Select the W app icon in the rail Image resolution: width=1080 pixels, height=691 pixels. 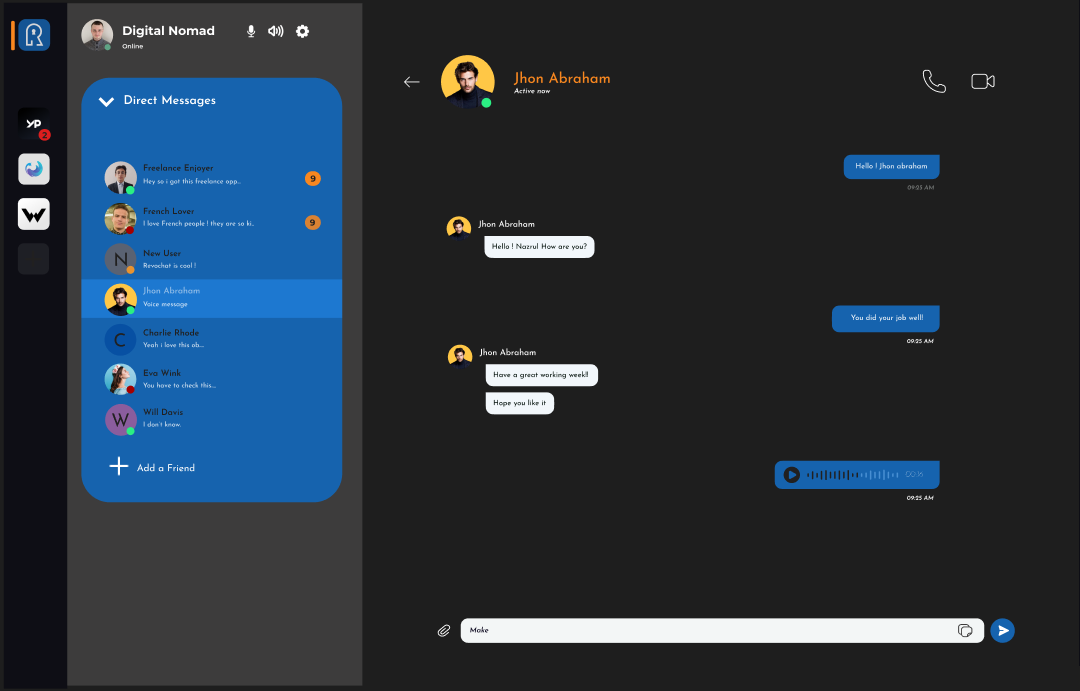coord(33,214)
